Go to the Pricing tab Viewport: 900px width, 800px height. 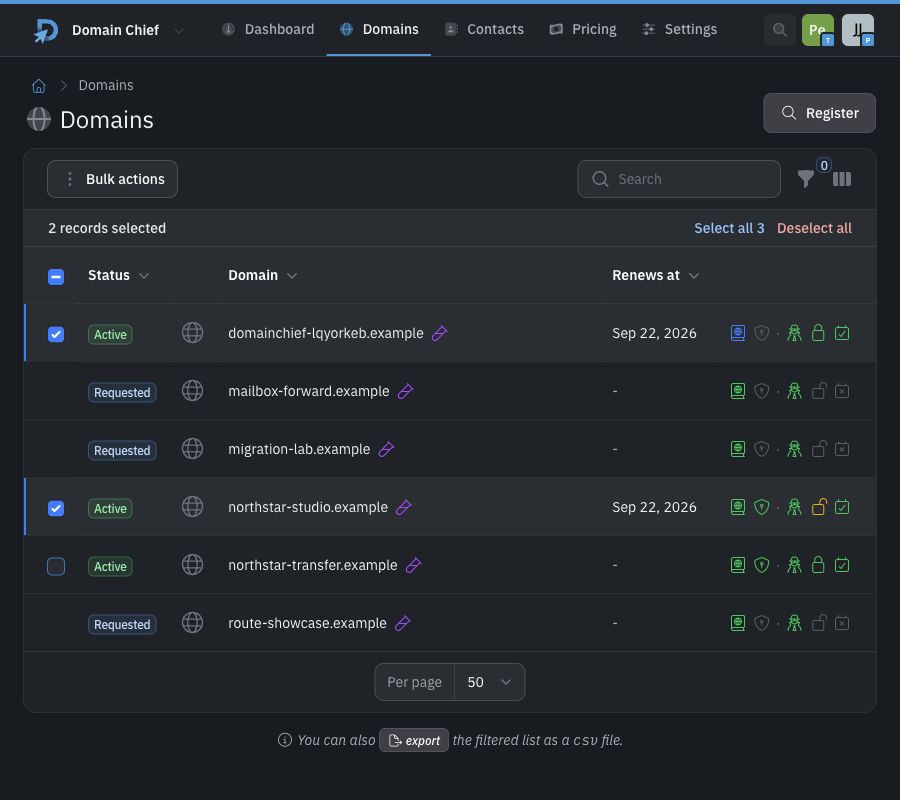583,29
